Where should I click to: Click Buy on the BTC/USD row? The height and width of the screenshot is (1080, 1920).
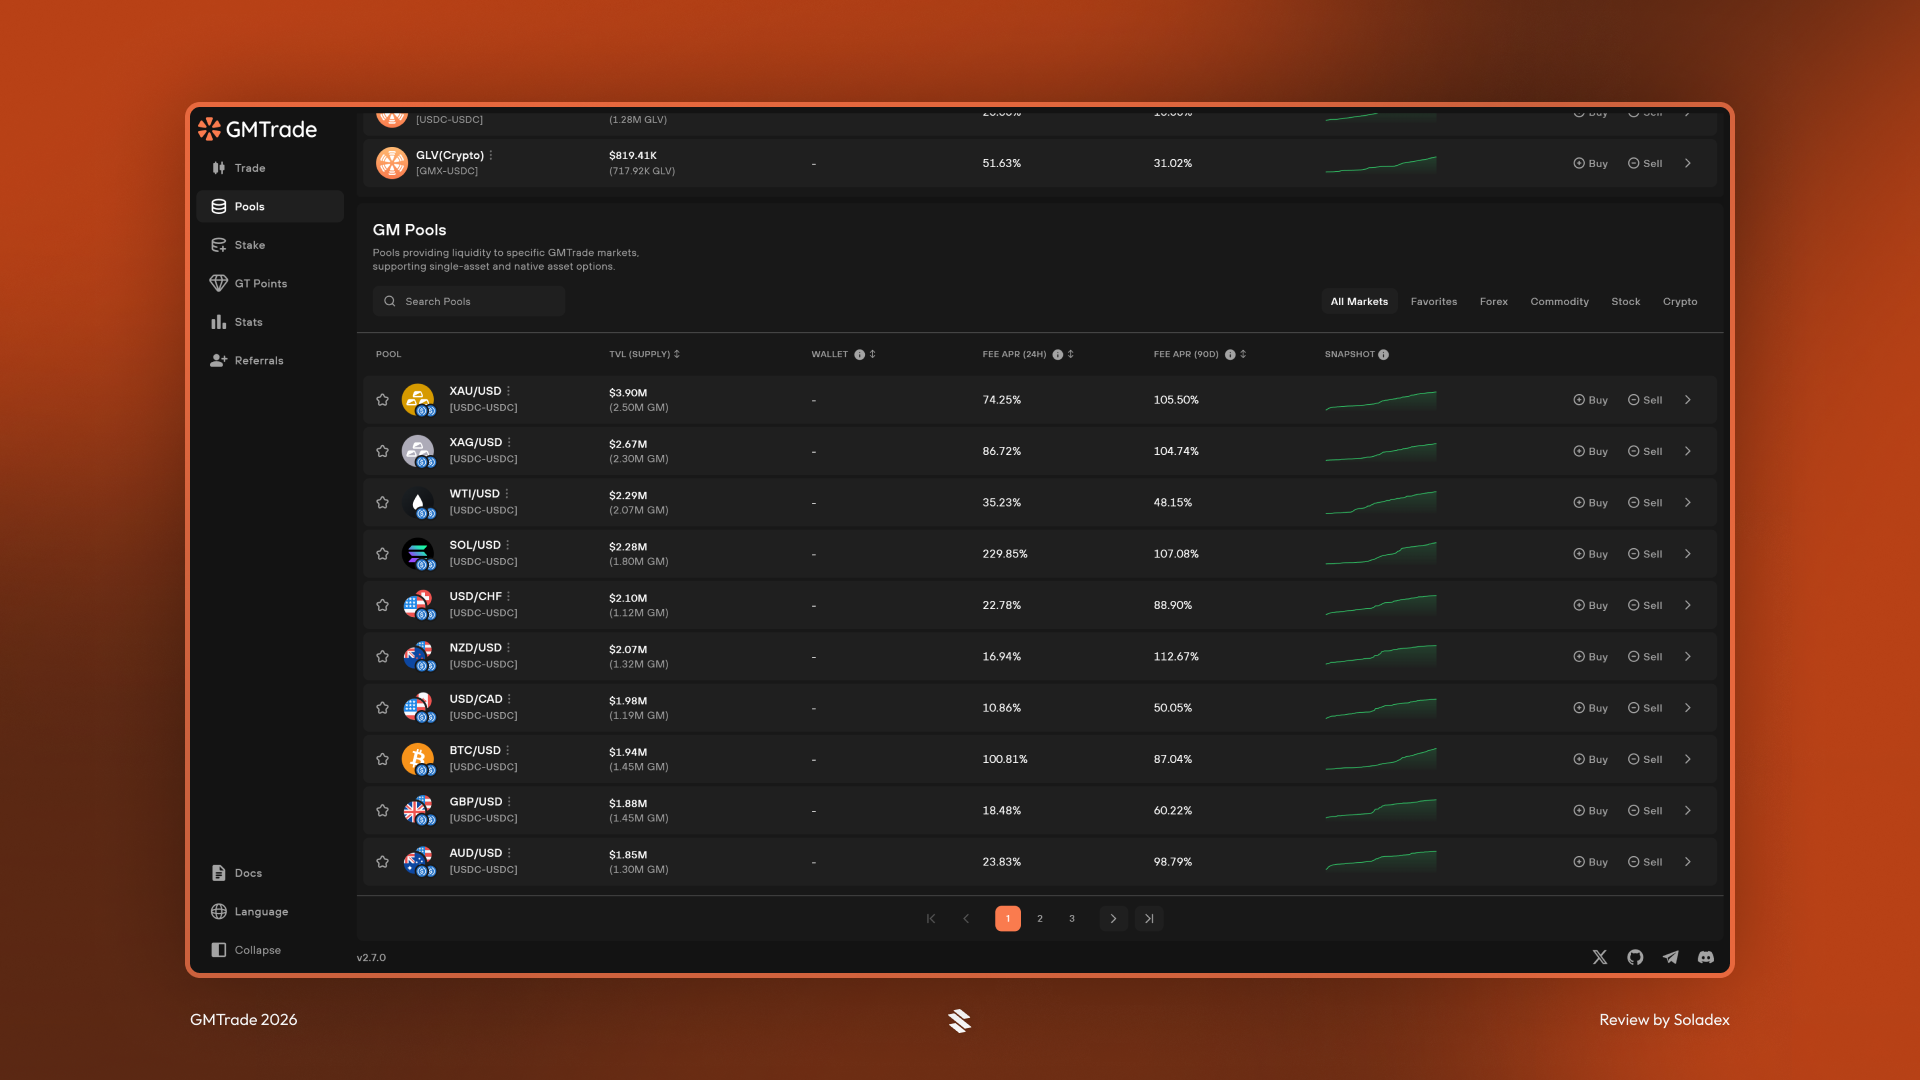pos(1590,759)
